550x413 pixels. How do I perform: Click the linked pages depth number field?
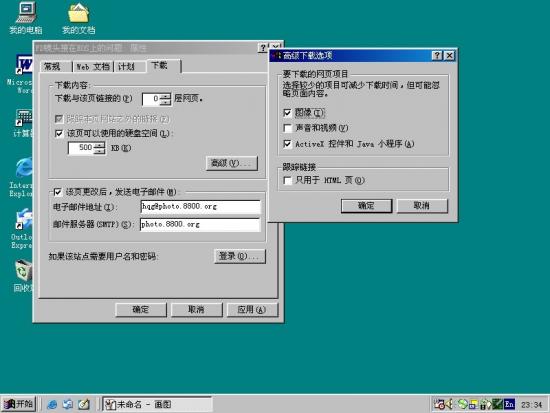(x=151, y=99)
